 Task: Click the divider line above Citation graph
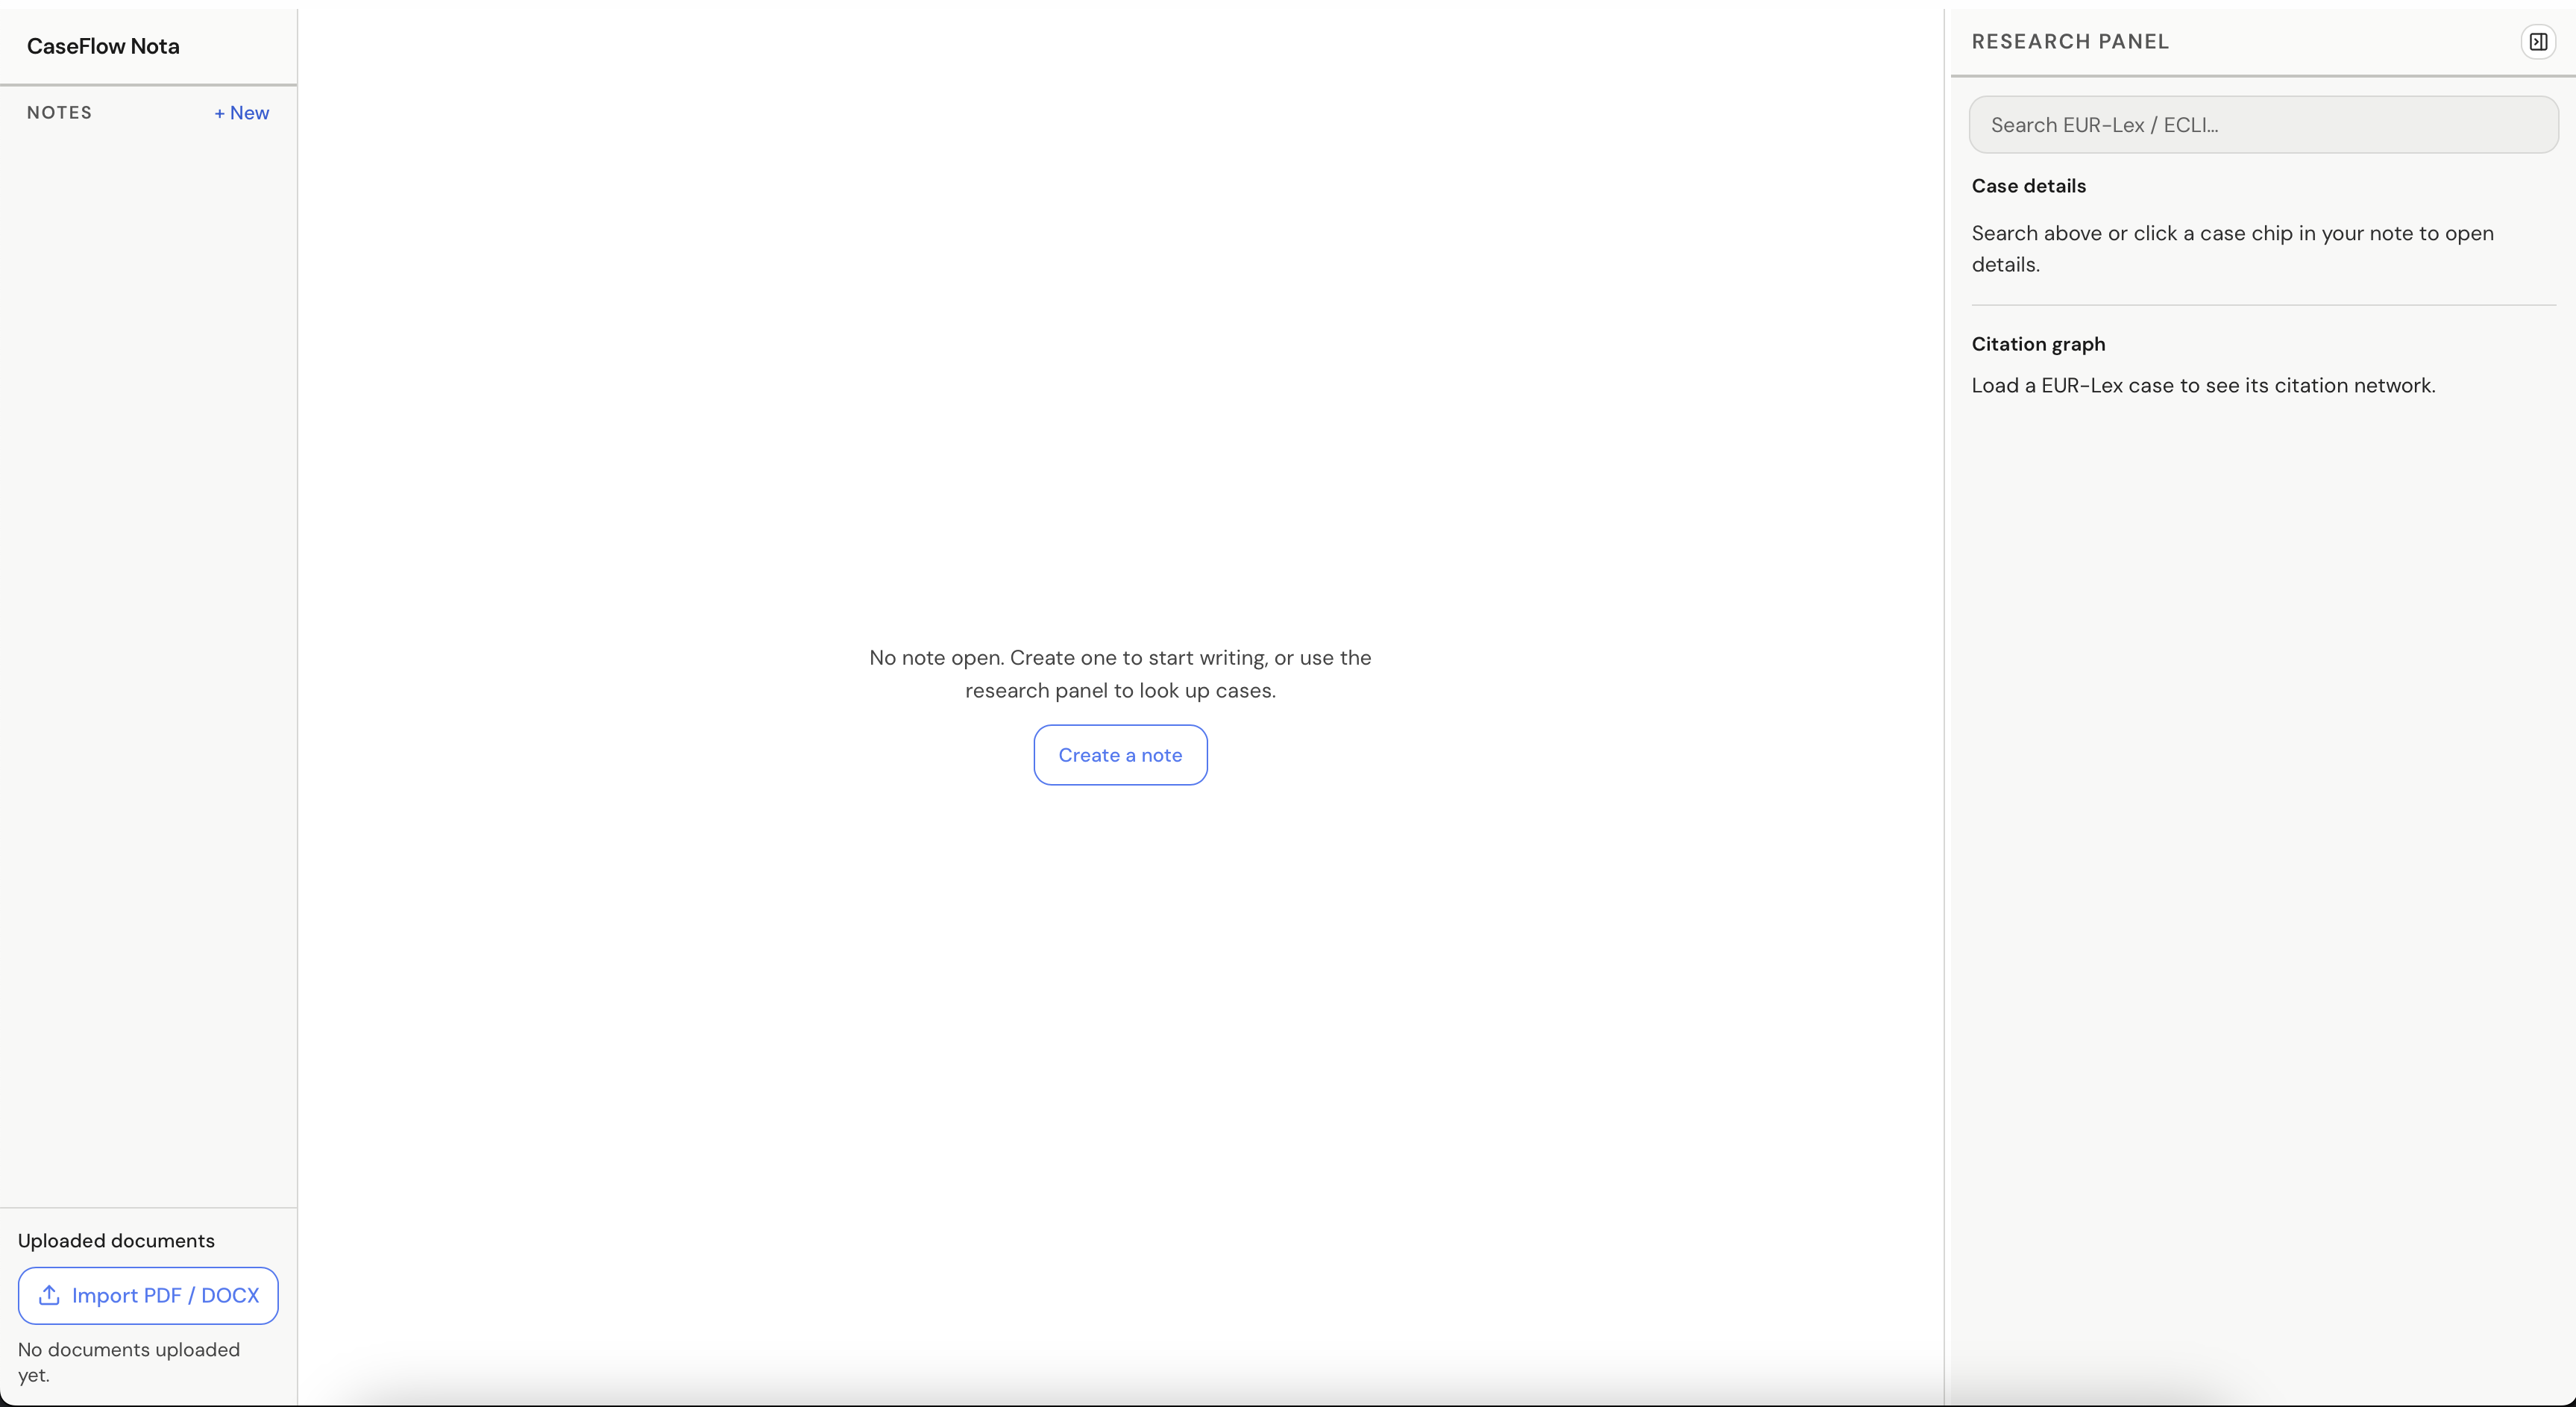coord(2262,305)
